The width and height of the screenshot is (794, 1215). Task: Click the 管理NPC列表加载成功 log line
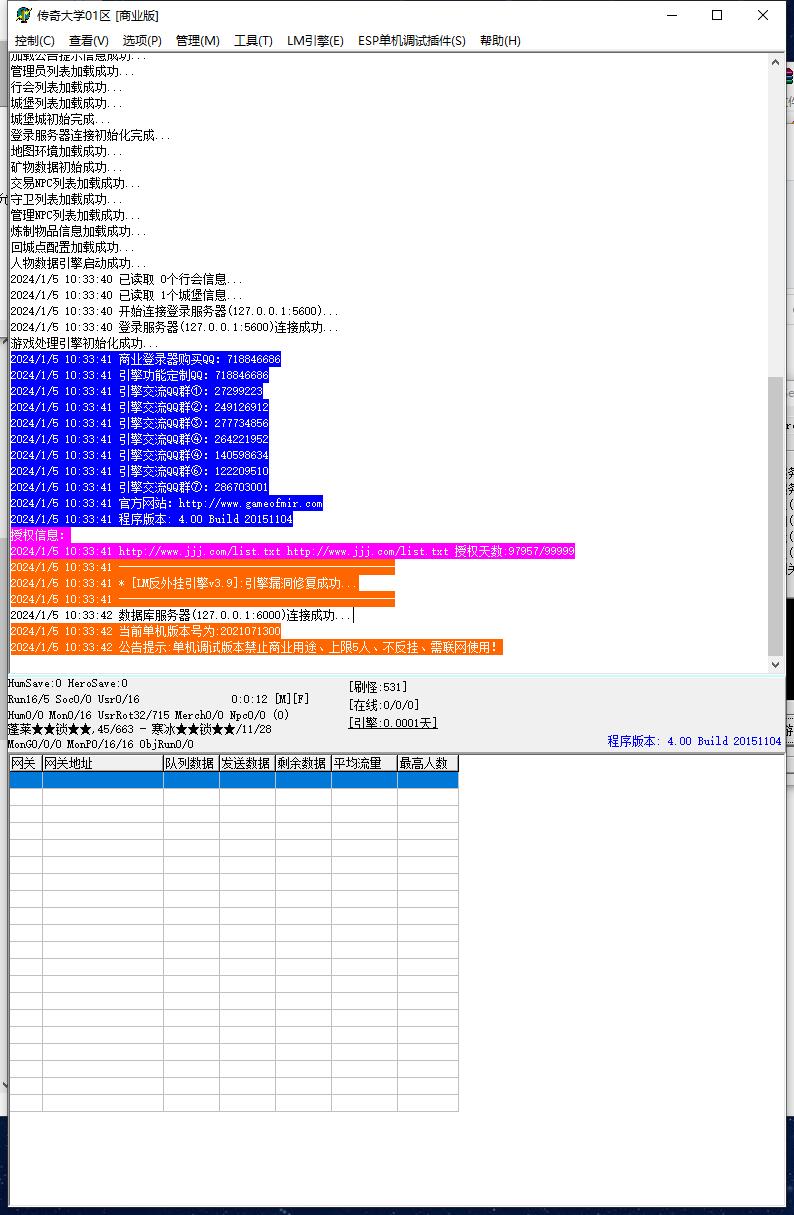(x=75, y=215)
